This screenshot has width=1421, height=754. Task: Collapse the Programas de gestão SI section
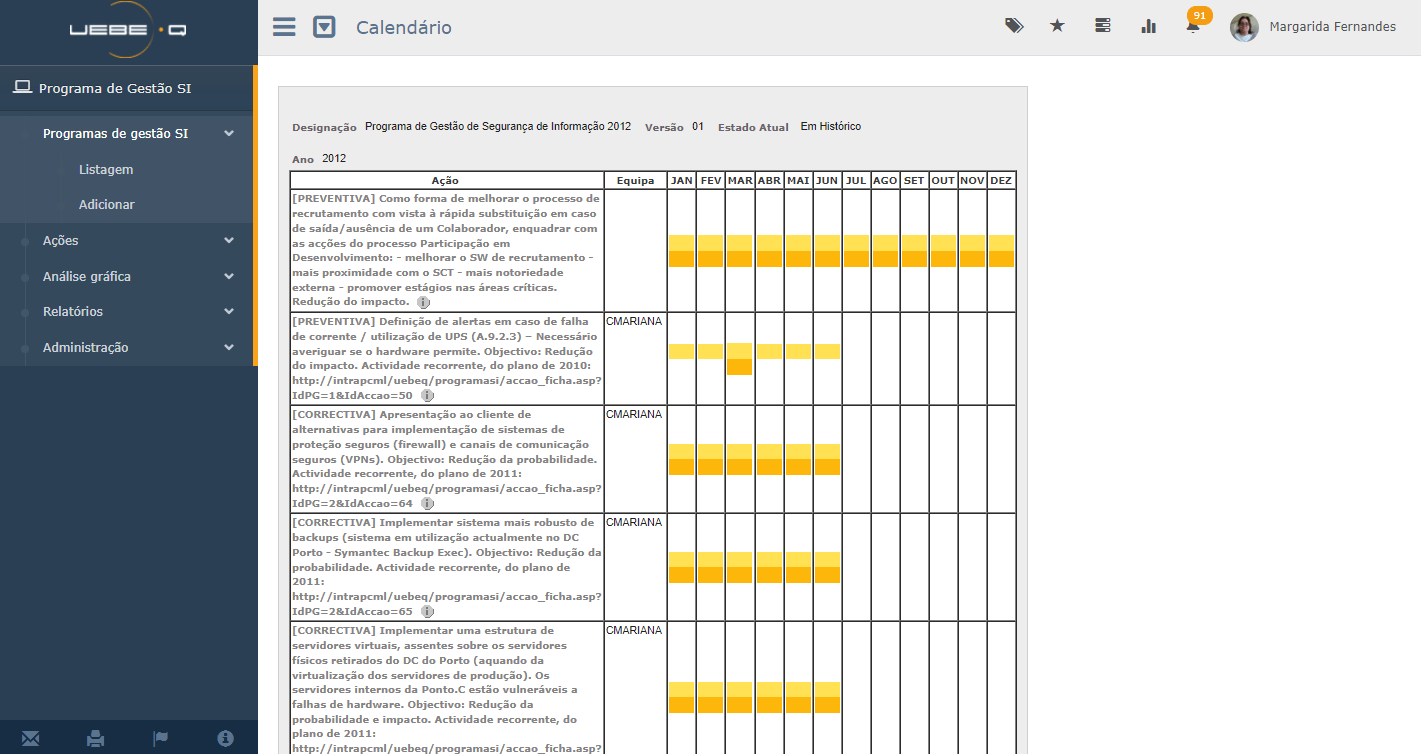229,134
